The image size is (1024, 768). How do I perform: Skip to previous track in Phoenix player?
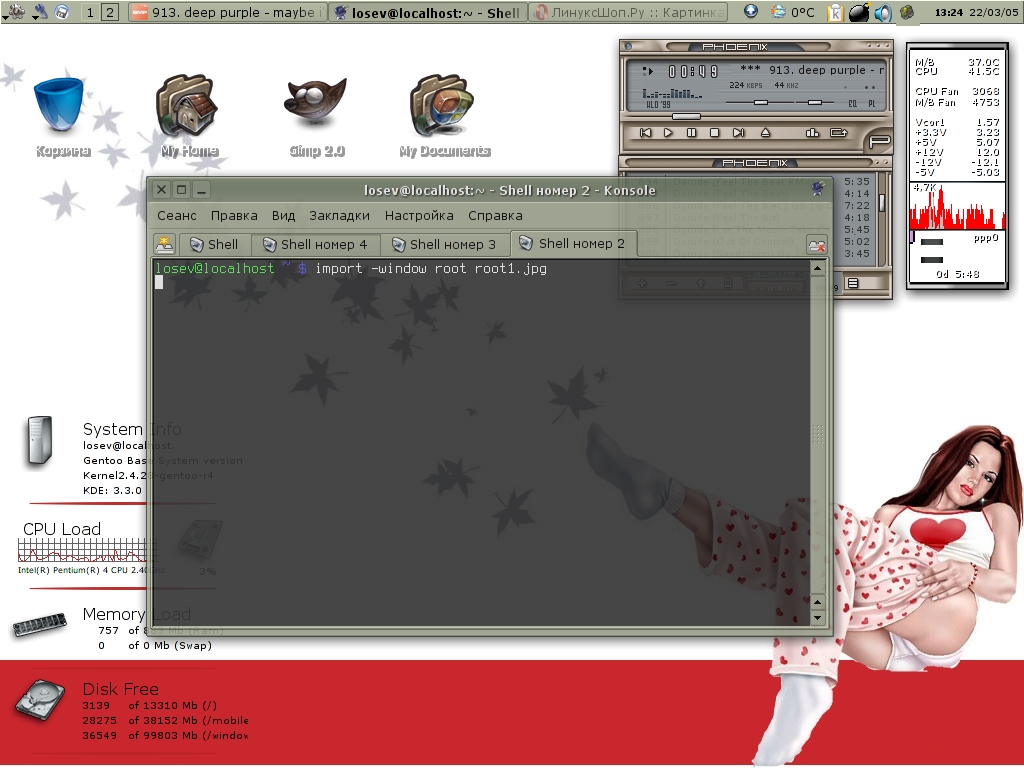(645, 133)
